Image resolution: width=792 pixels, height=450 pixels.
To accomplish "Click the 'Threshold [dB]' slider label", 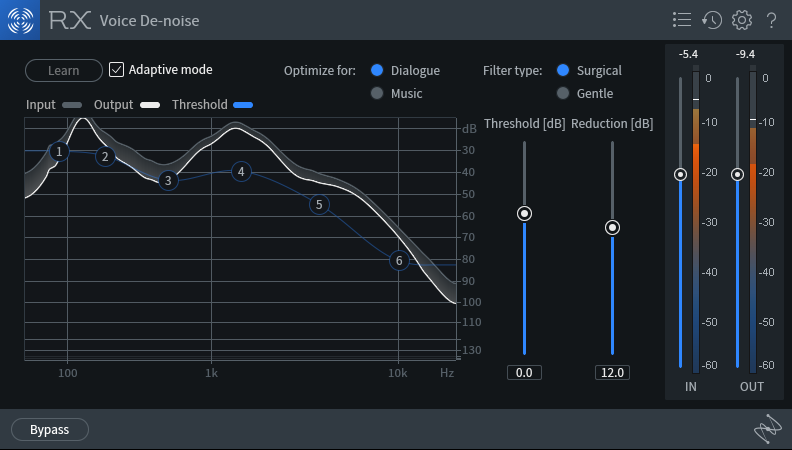I will coord(525,124).
